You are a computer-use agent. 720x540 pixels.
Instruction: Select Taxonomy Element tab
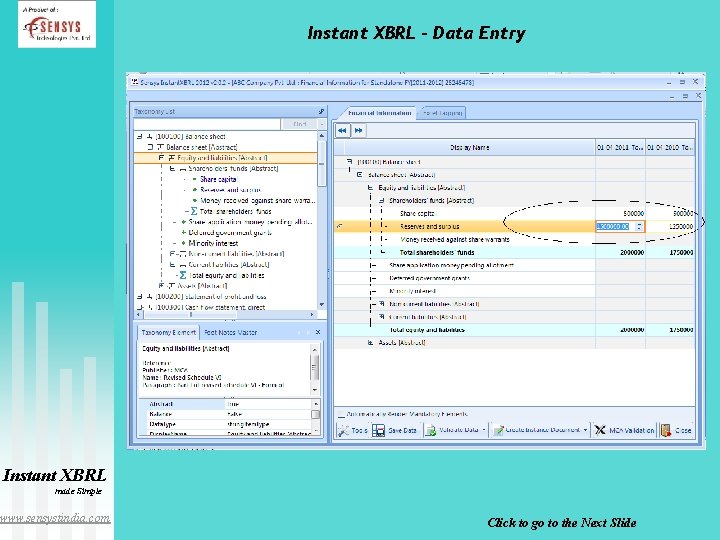coord(169,332)
